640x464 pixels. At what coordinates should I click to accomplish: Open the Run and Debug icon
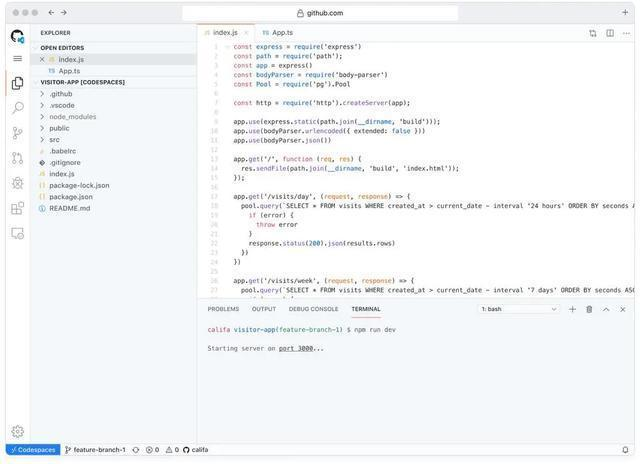pos(18,183)
